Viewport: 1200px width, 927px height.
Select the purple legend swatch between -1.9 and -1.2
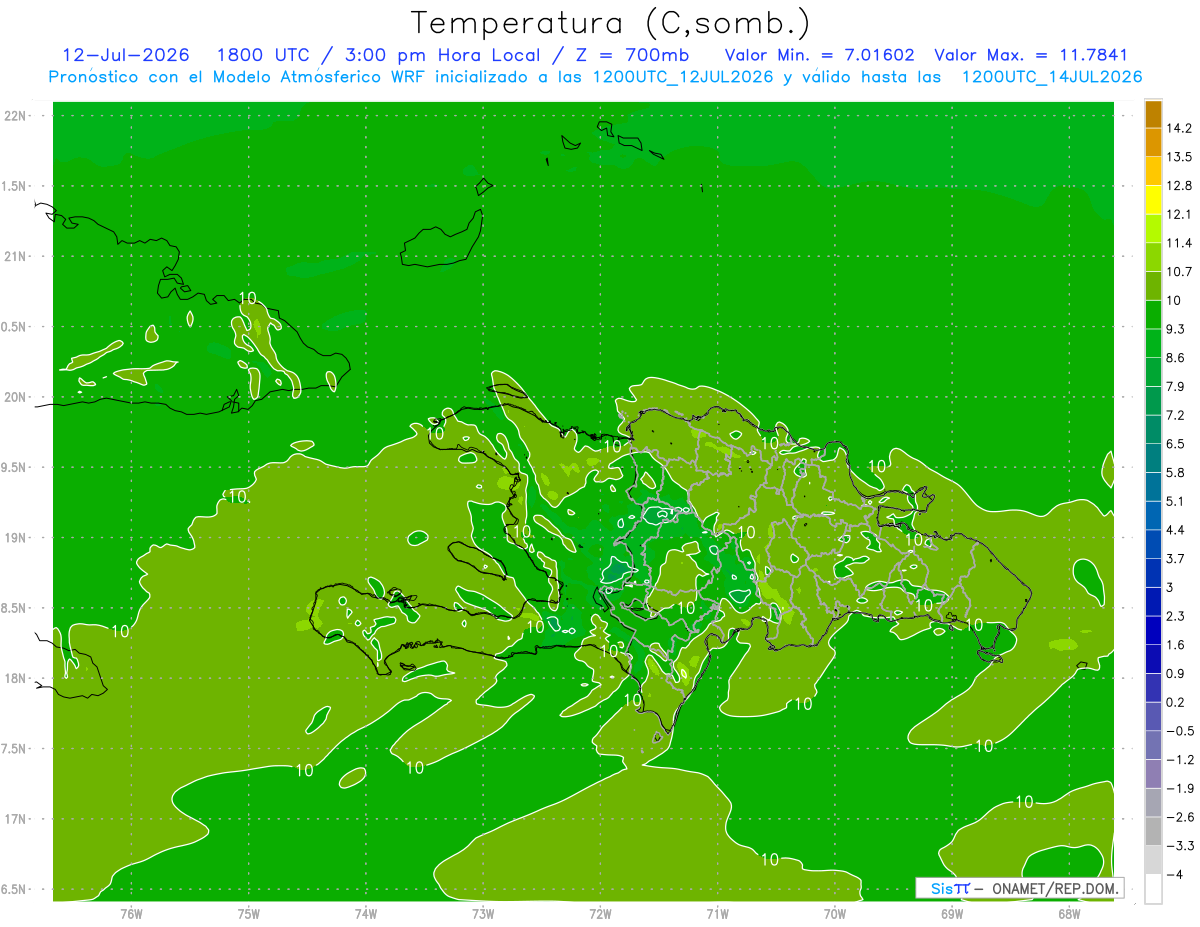tap(1153, 774)
